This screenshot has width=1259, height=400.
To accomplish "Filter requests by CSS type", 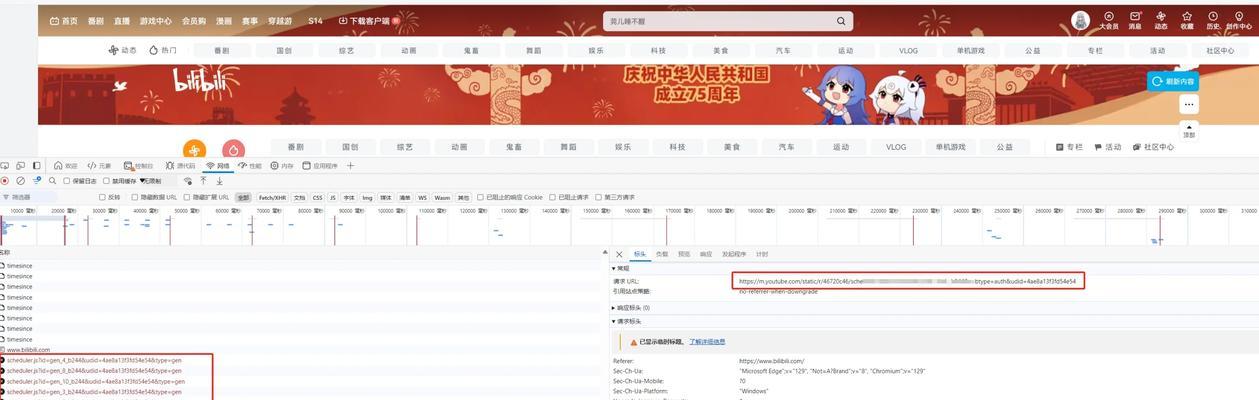I will coord(317,197).
